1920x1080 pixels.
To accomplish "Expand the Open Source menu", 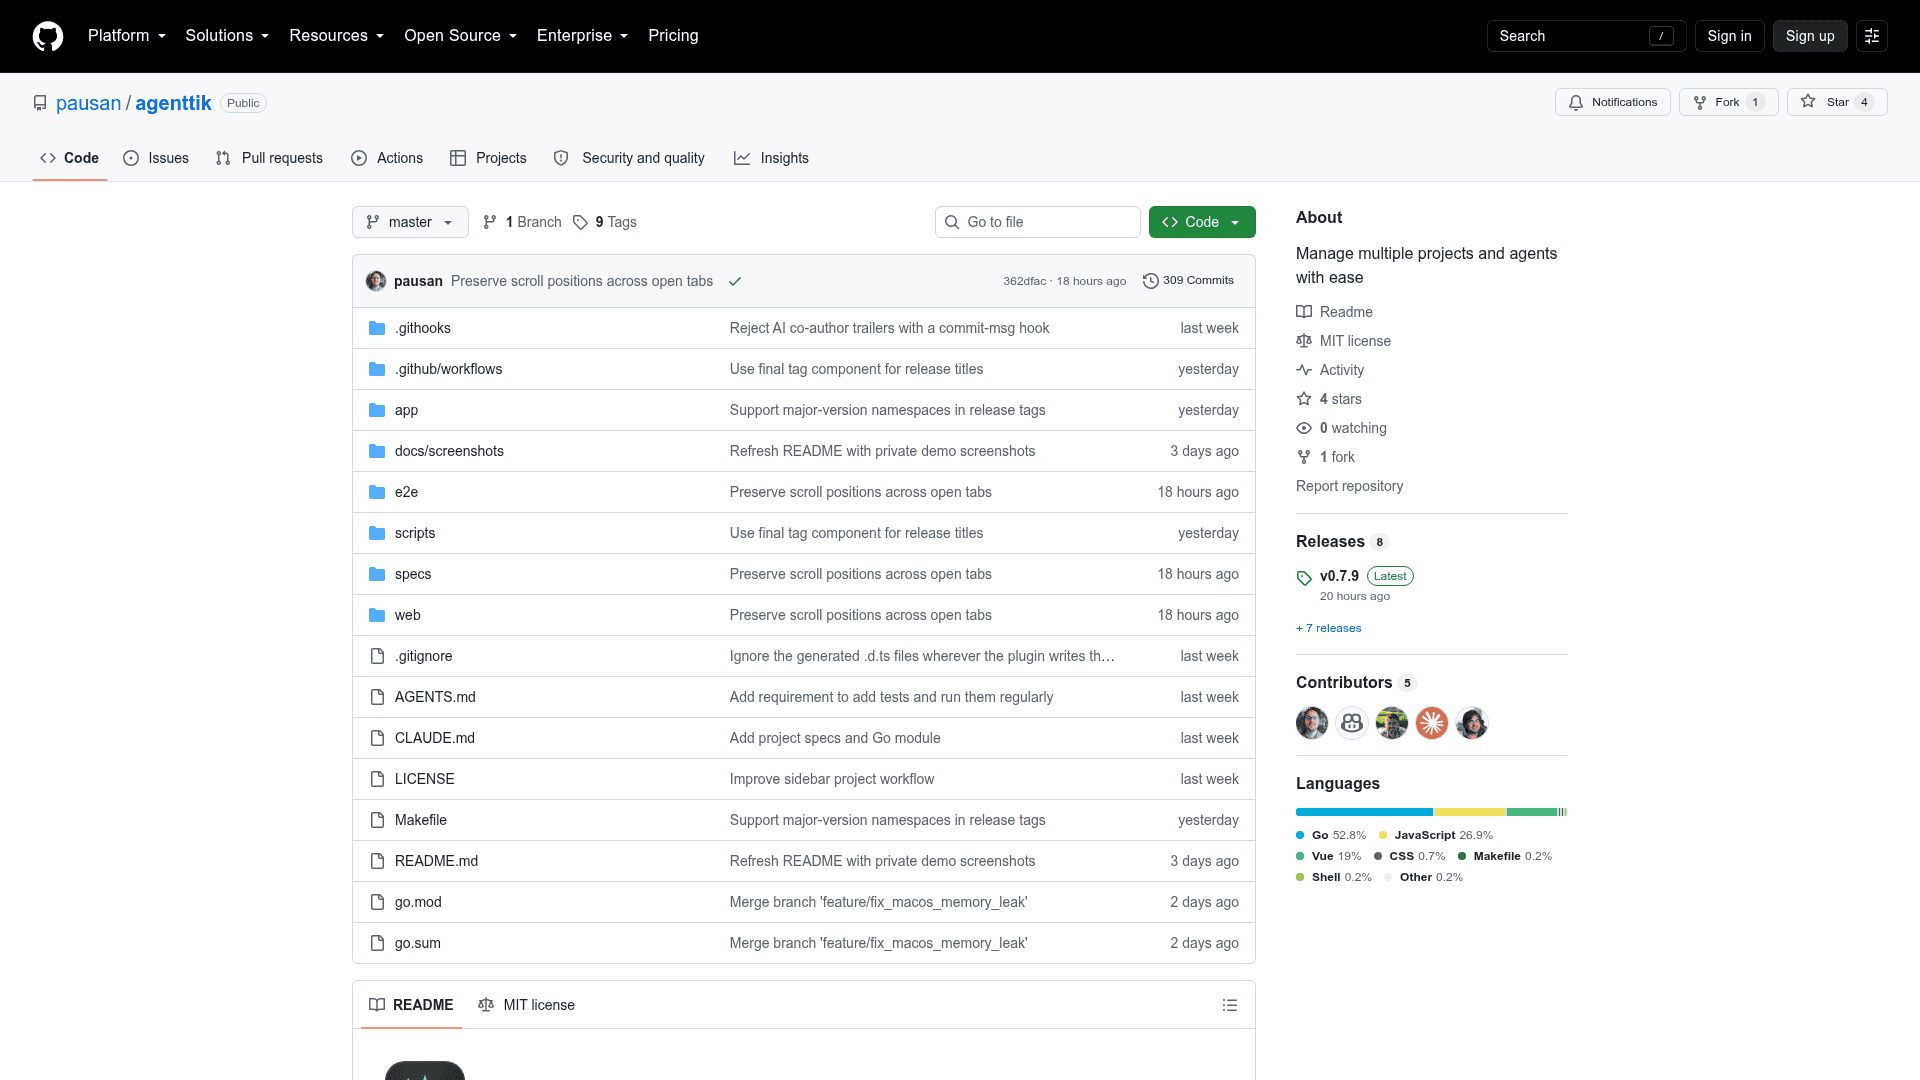I will [461, 36].
